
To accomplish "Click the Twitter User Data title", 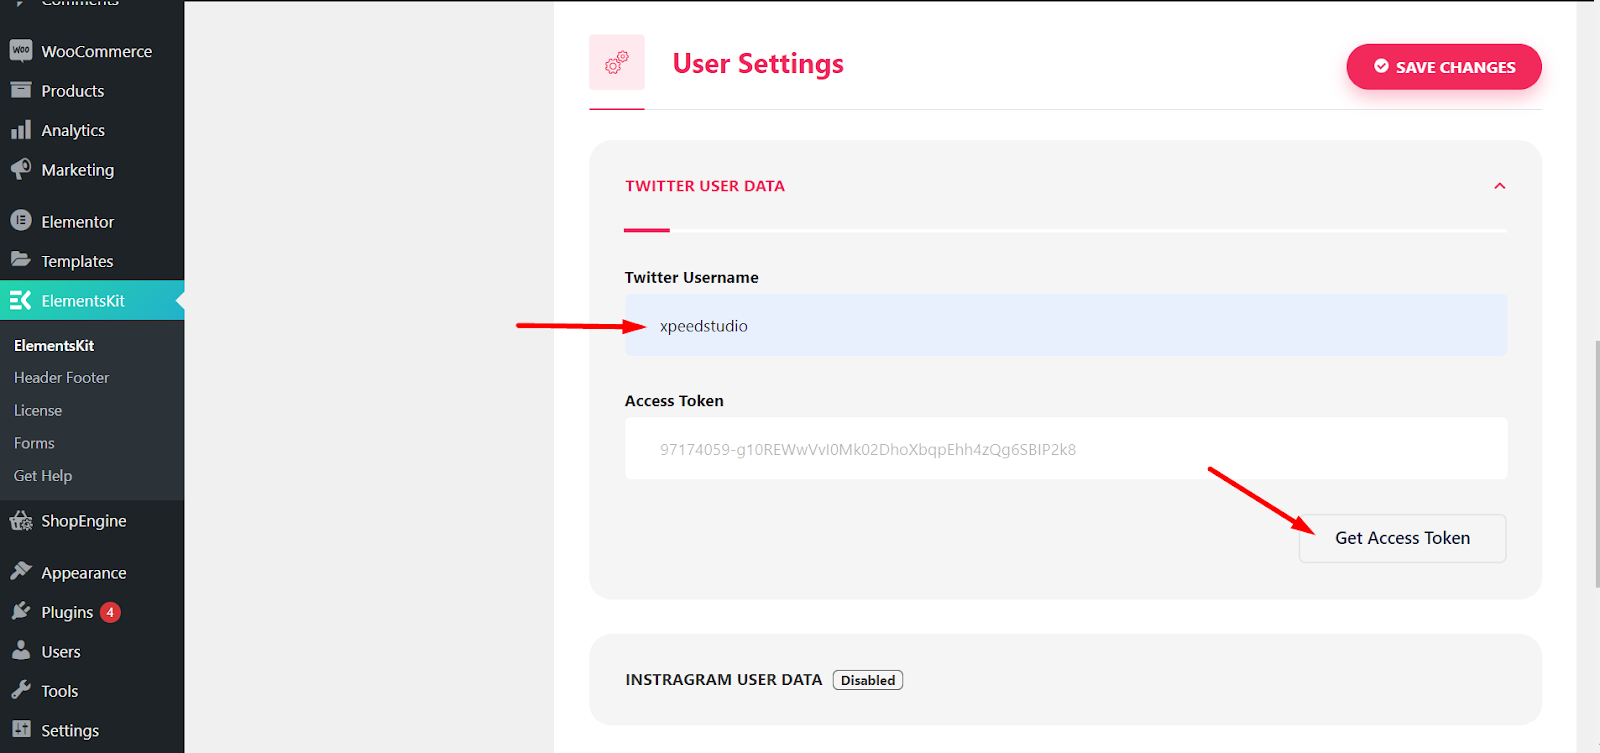I will pos(705,186).
